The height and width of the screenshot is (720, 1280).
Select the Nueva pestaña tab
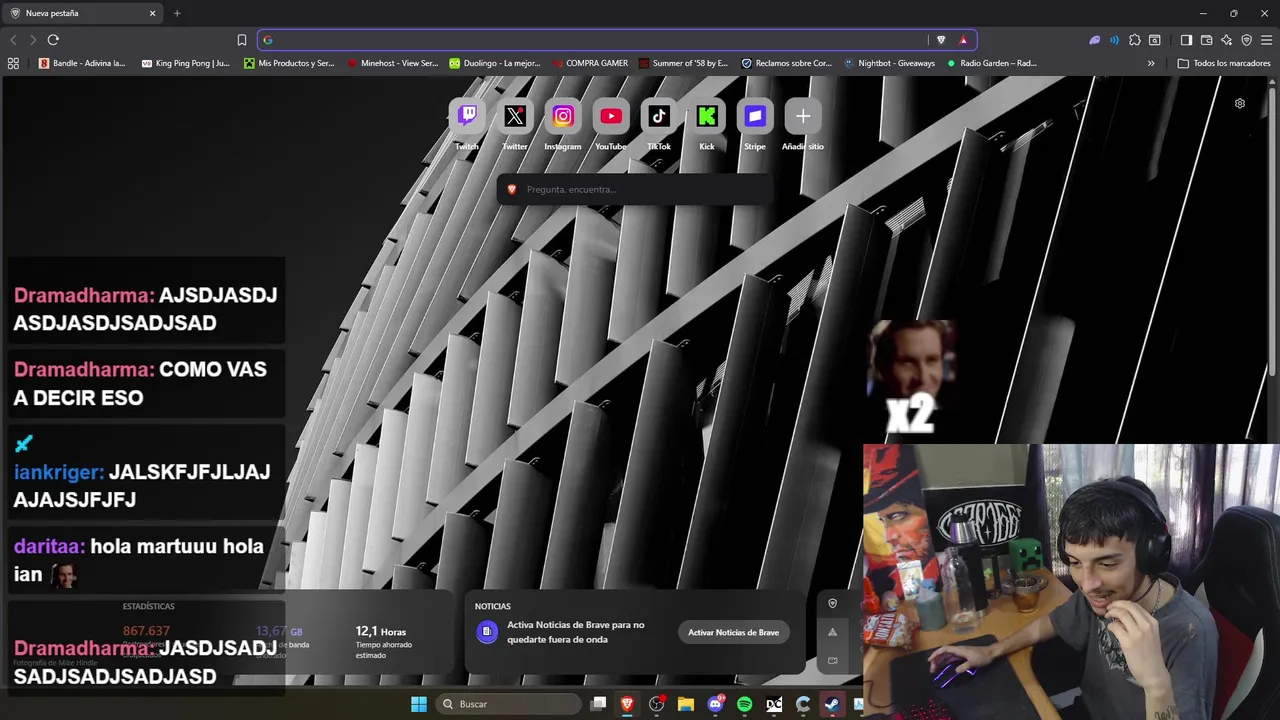[x=80, y=13]
